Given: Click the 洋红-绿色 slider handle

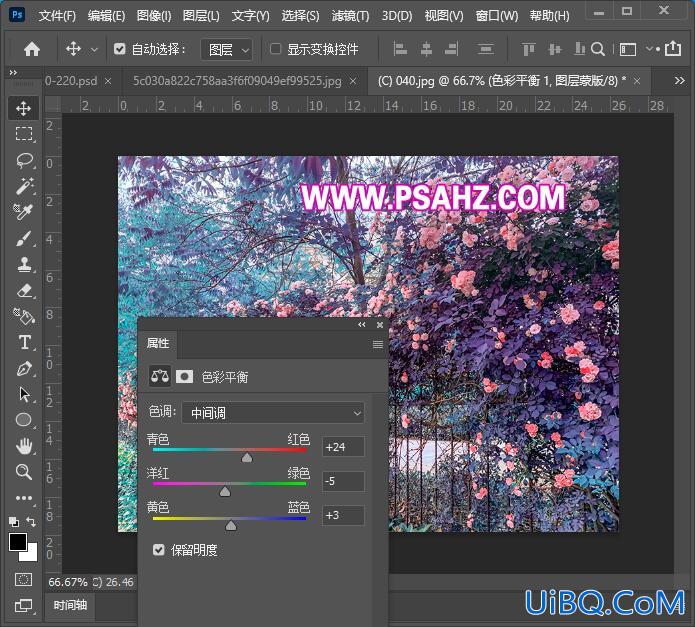Looking at the screenshot, I should [x=225, y=491].
